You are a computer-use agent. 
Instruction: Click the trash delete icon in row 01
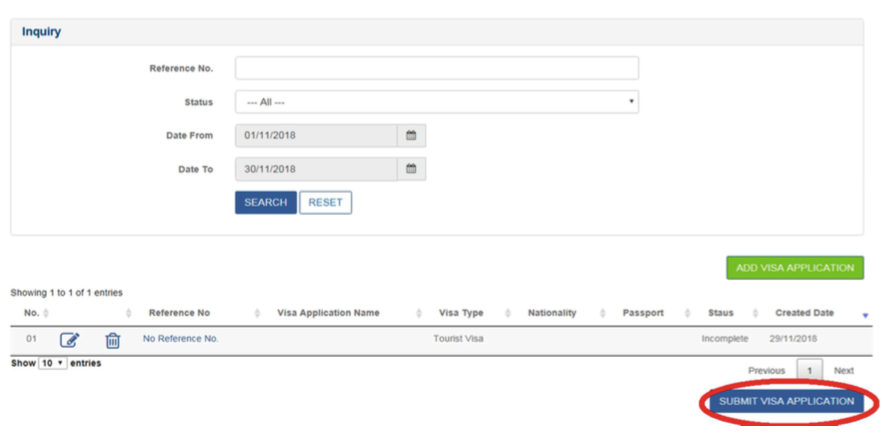coord(113,340)
